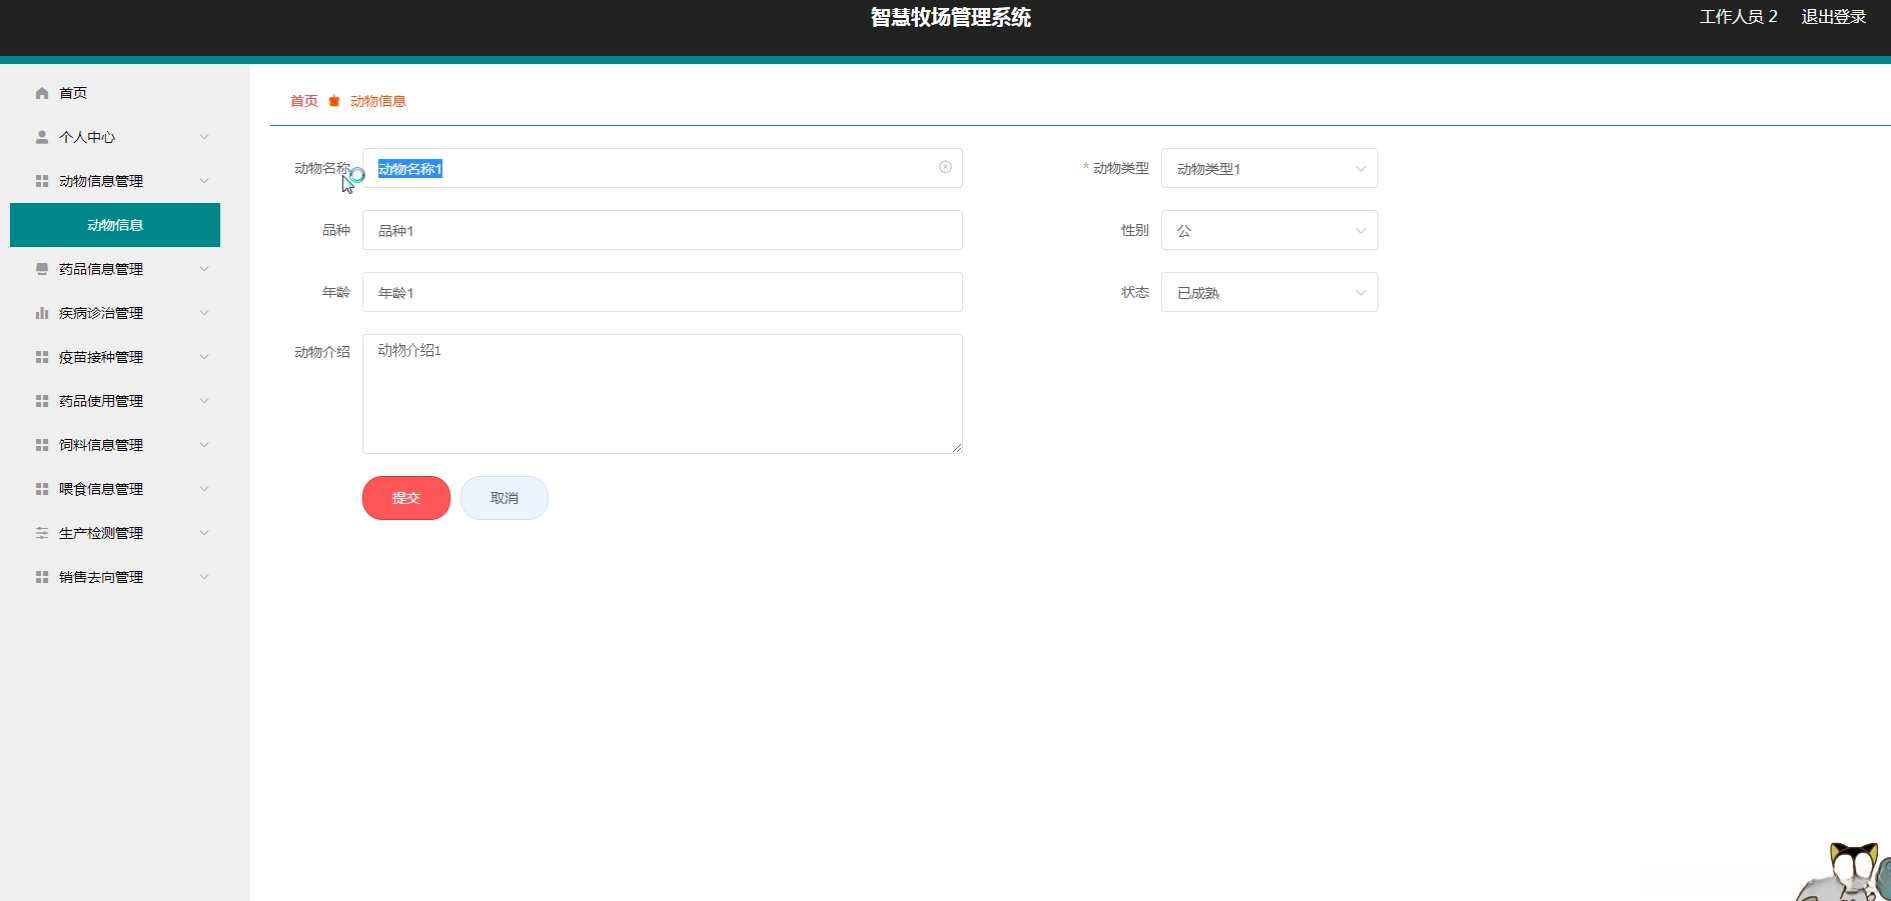Screen dimensions: 1891x901
Task: Click the 工作人员 2 user name
Action: point(1738,17)
